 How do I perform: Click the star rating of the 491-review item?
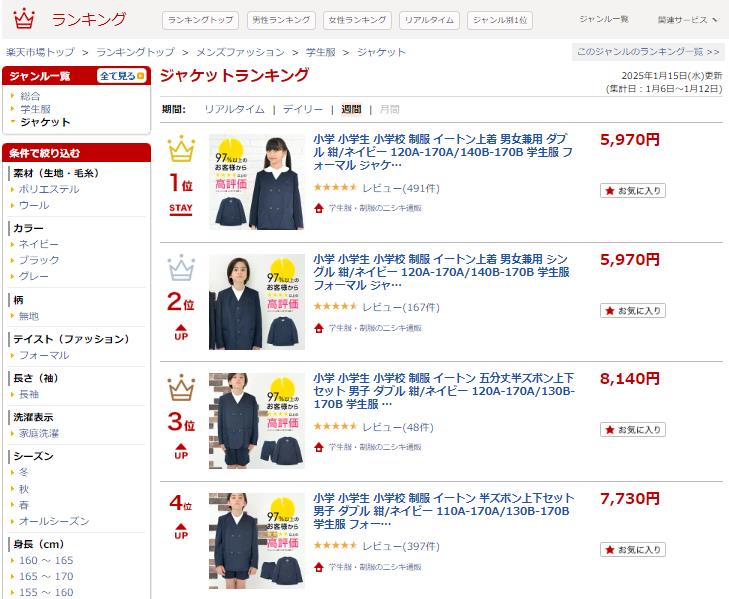point(335,188)
